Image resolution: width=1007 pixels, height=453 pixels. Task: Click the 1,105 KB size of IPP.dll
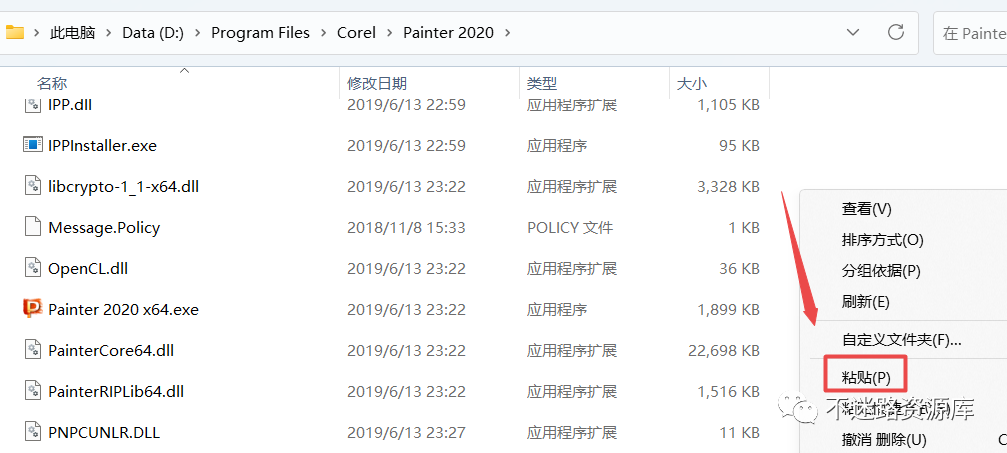728,104
